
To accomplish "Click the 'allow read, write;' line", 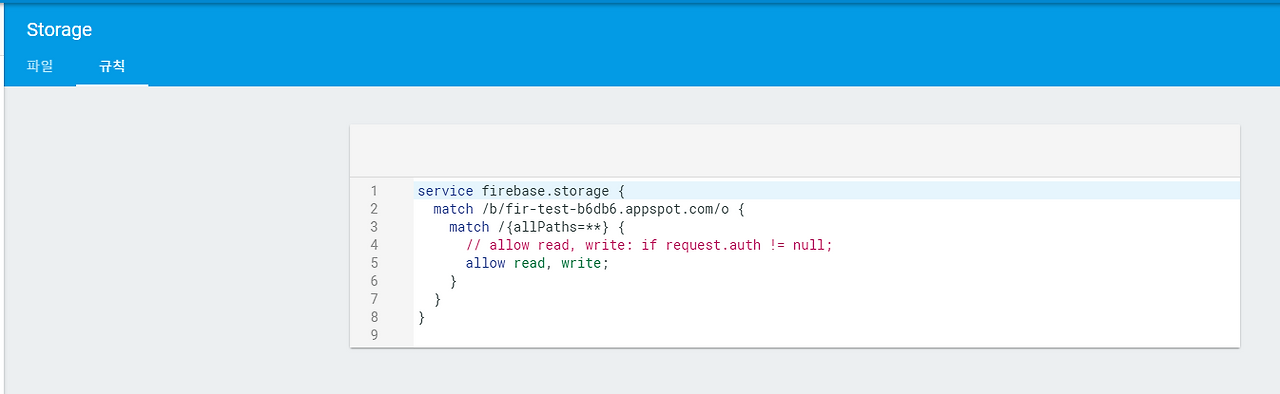I will [537, 263].
